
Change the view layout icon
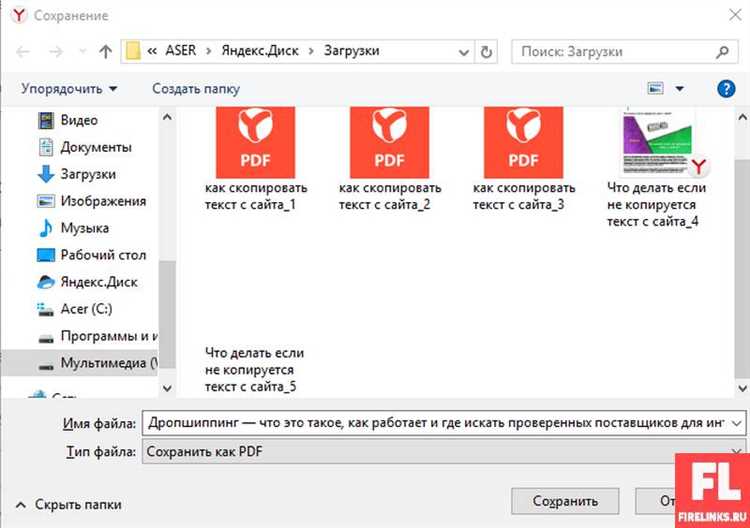[655, 88]
